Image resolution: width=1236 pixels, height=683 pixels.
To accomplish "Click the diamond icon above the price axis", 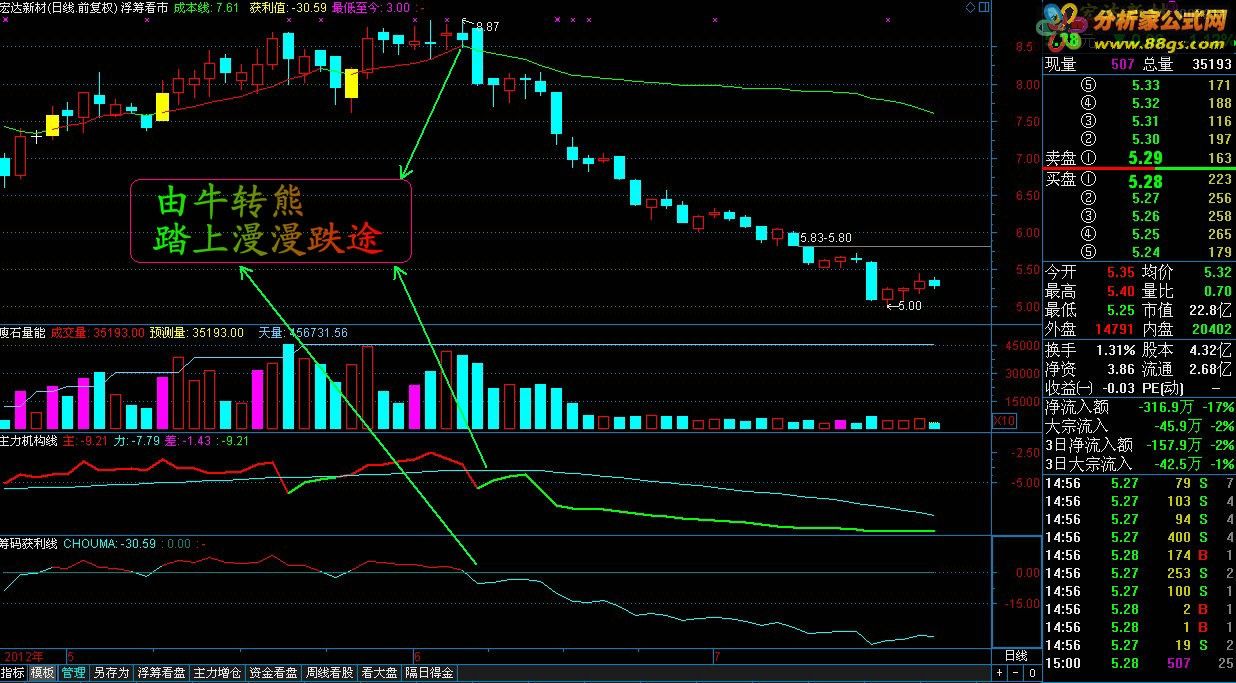I will click(x=970, y=7).
